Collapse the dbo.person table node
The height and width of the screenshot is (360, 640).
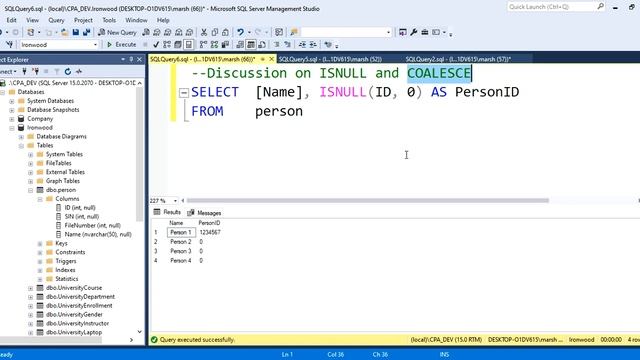pyautogui.click(x=31, y=190)
